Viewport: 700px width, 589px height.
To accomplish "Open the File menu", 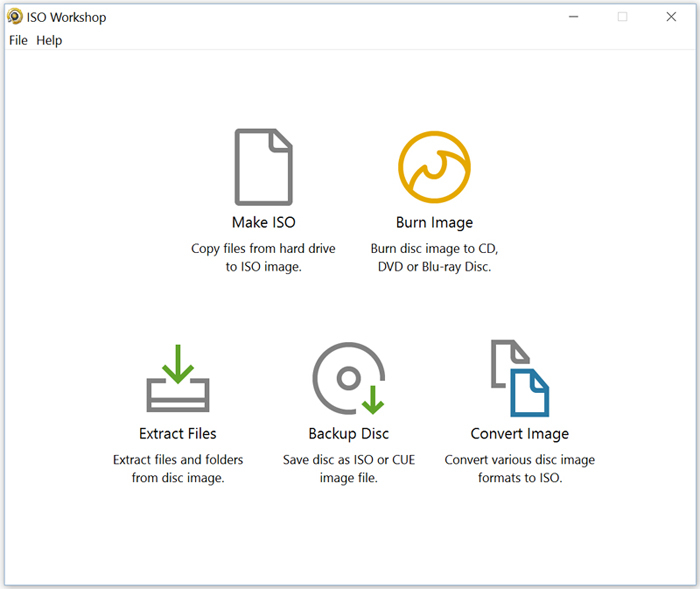I will coord(18,40).
